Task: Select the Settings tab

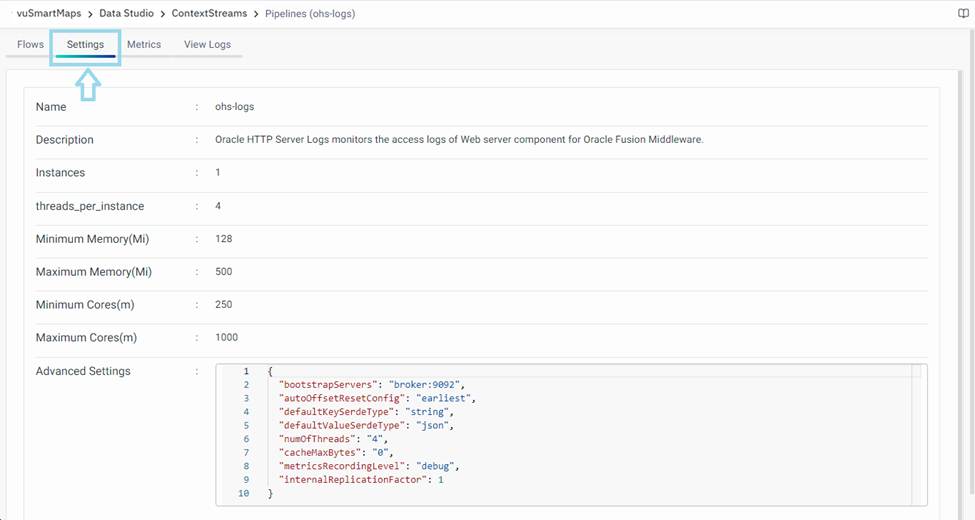Action: tap(85, 45)
